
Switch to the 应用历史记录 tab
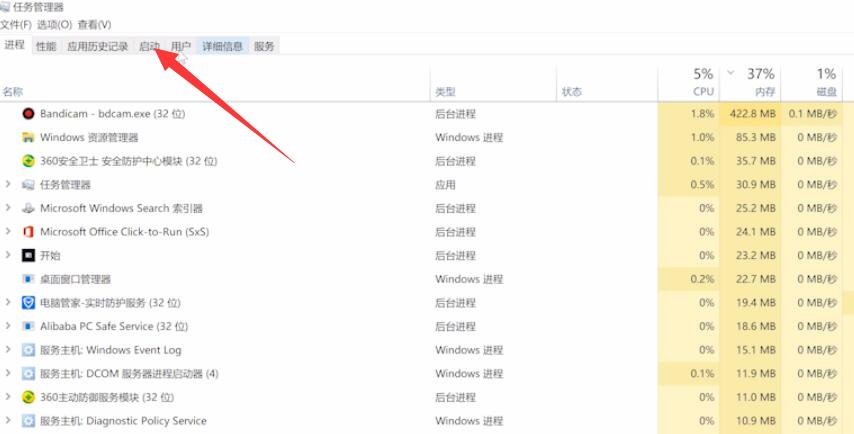tap(97, 46)
